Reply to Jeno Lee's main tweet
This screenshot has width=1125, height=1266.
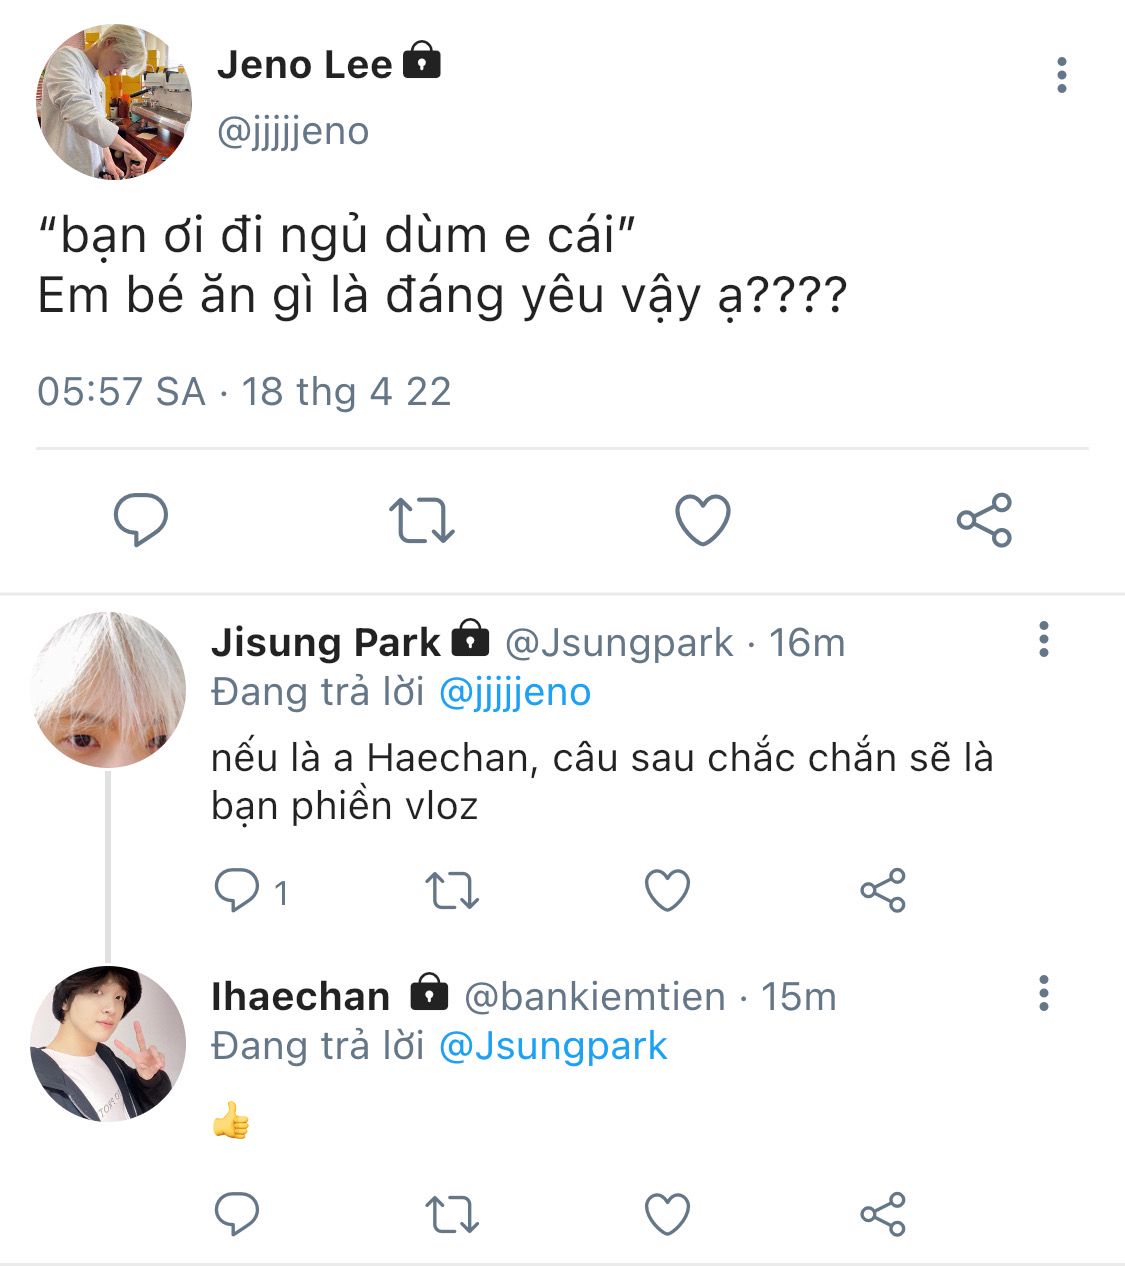click(x=140, y=520)
